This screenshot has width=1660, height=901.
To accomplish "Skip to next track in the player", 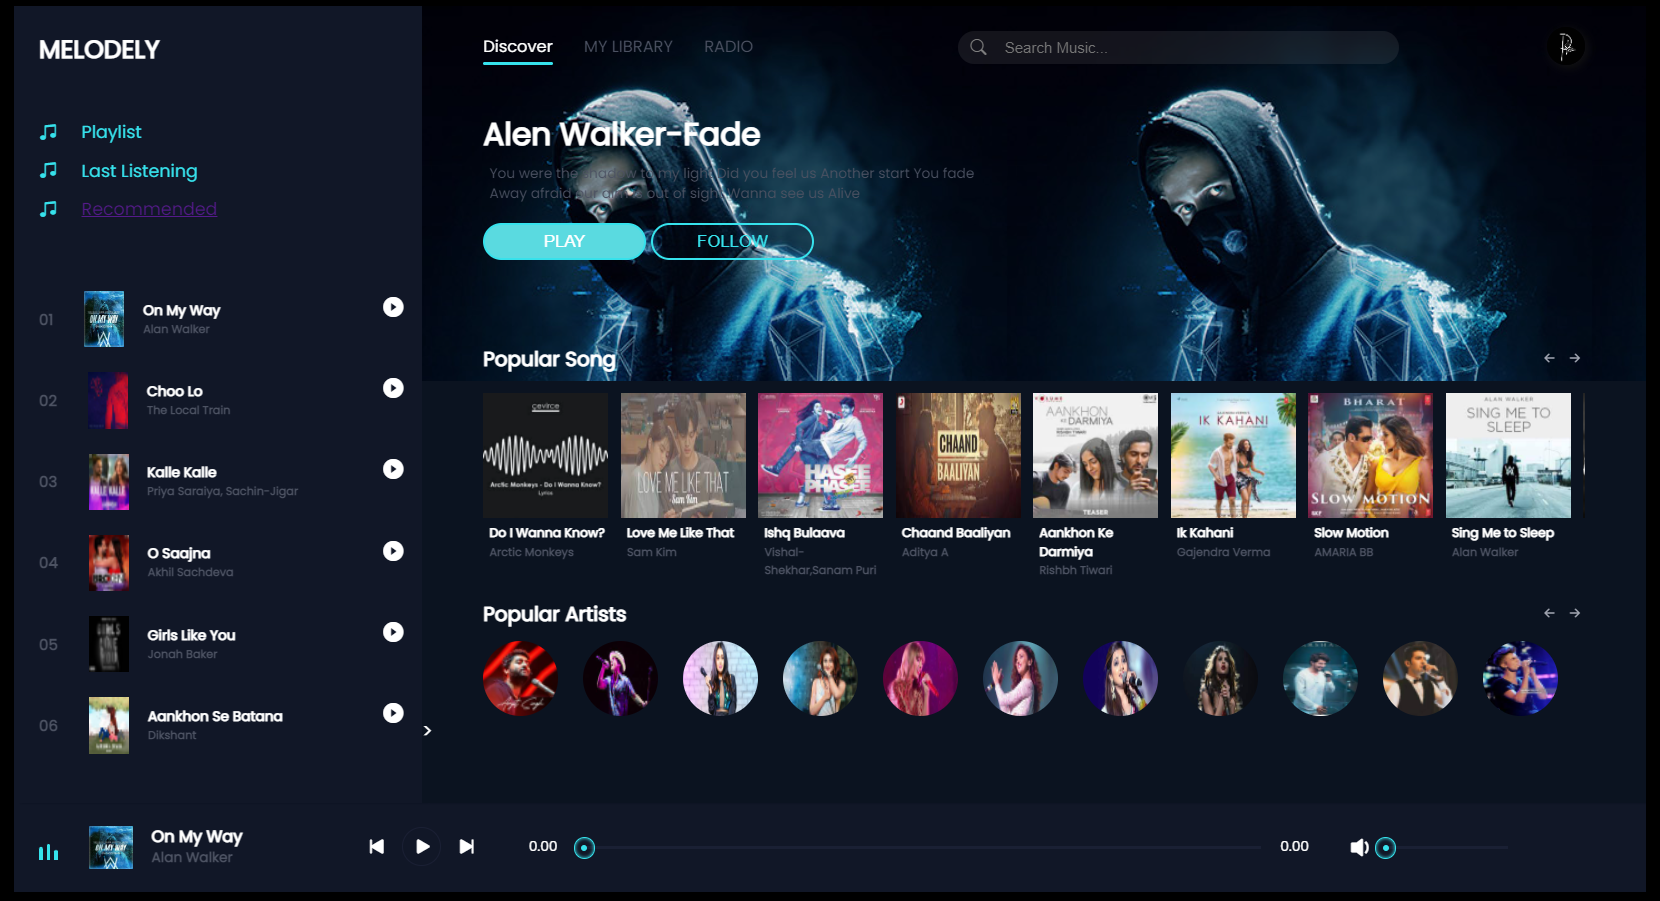I will pos(466,846).
